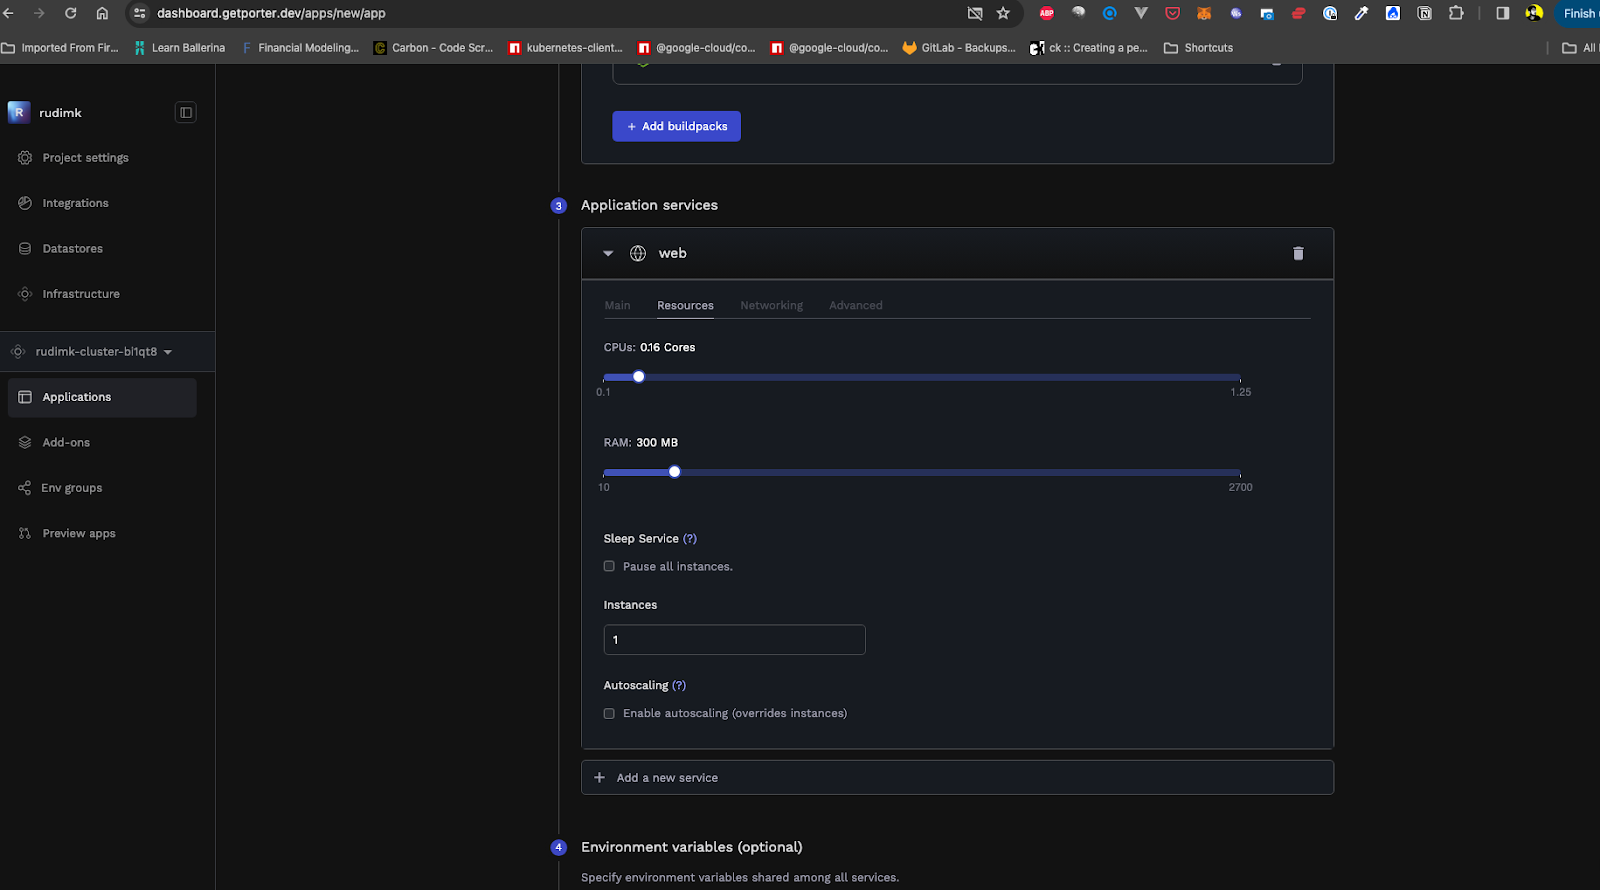Screen dimensions: 1600x890
Task: Click the browser profile avatar
Action: point(1534,13)
